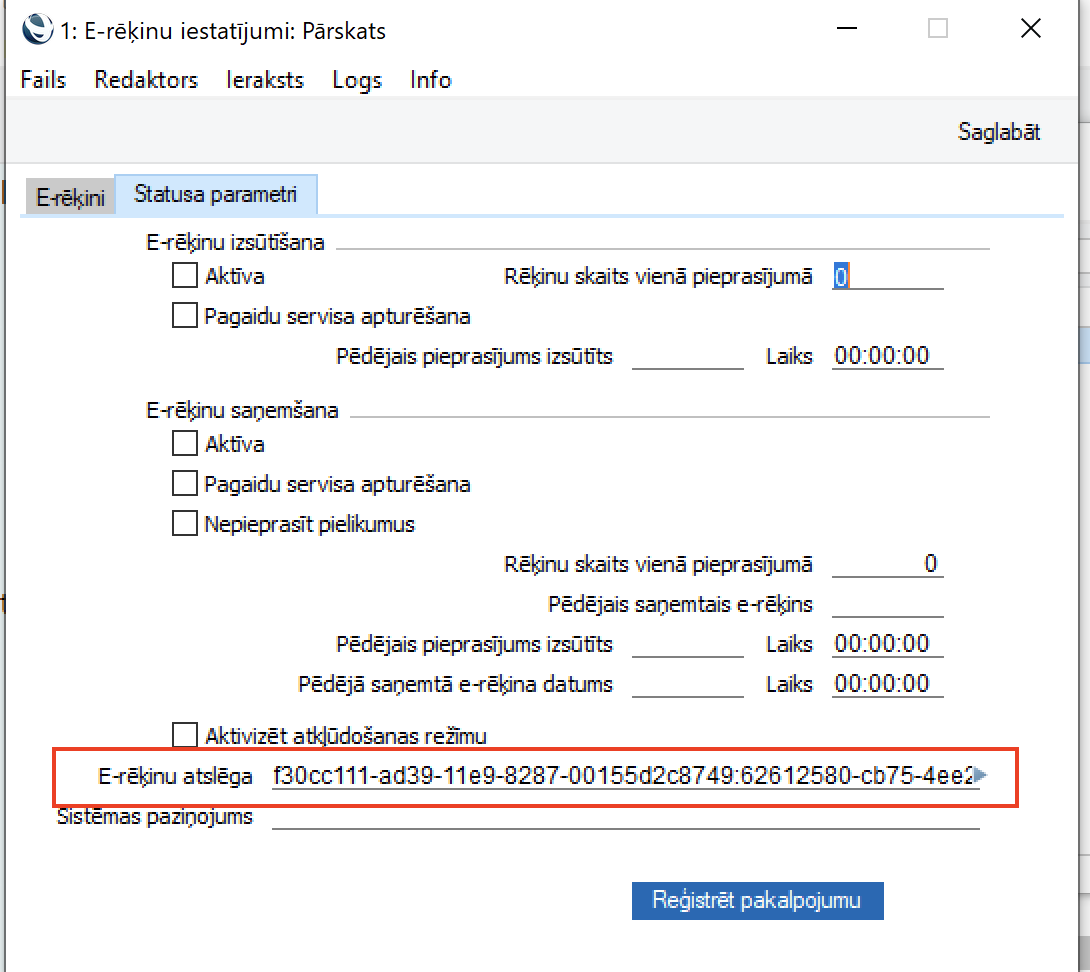Toggle Pagaidu servisa apturēšana under E-rēķinu izsūtīšana

pos(185,316)
